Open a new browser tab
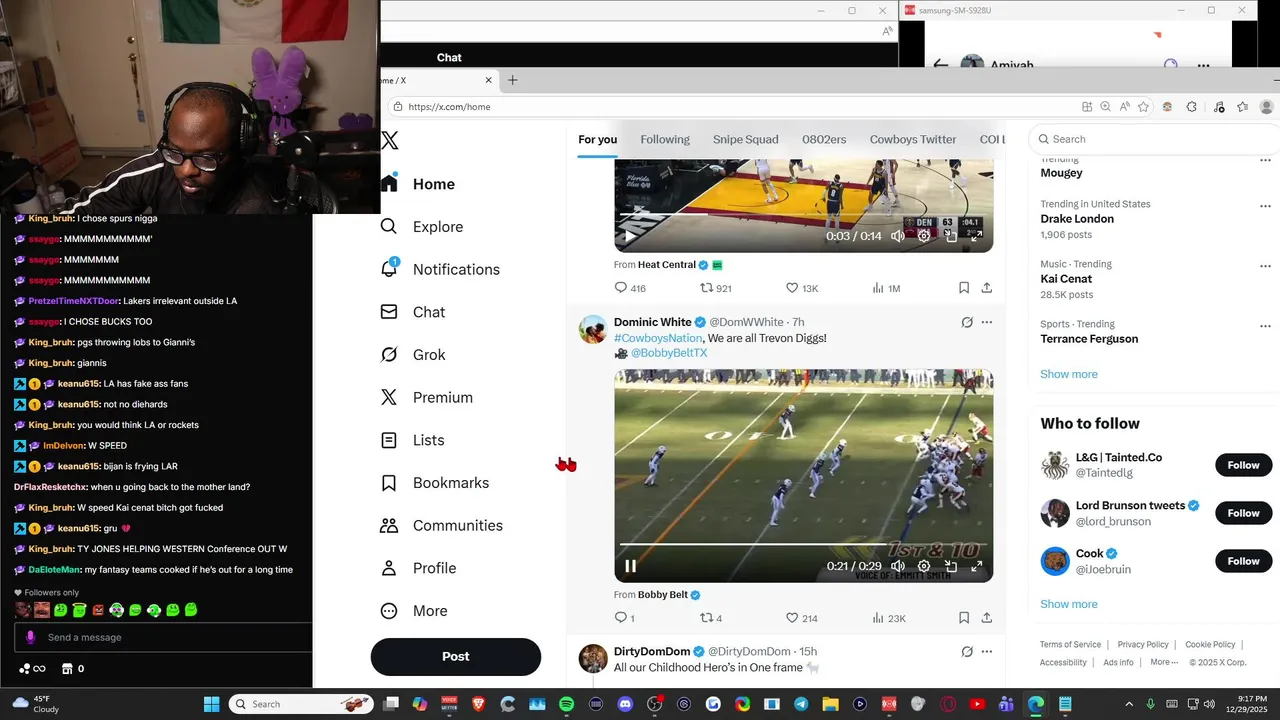 click(512, 80)
